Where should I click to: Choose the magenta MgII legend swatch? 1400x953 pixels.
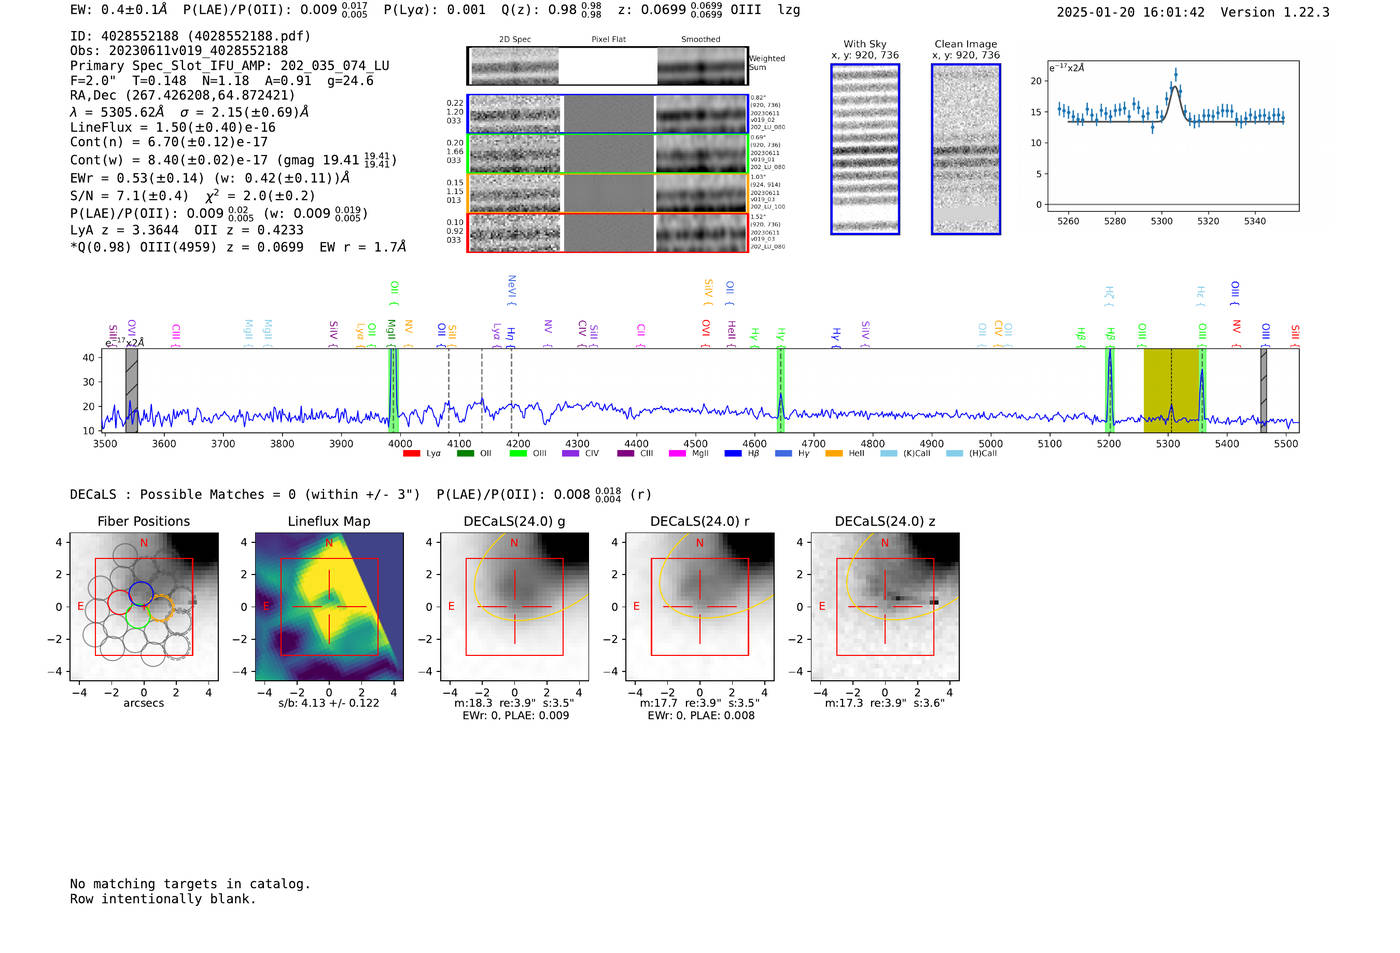(x=678, y=453)
